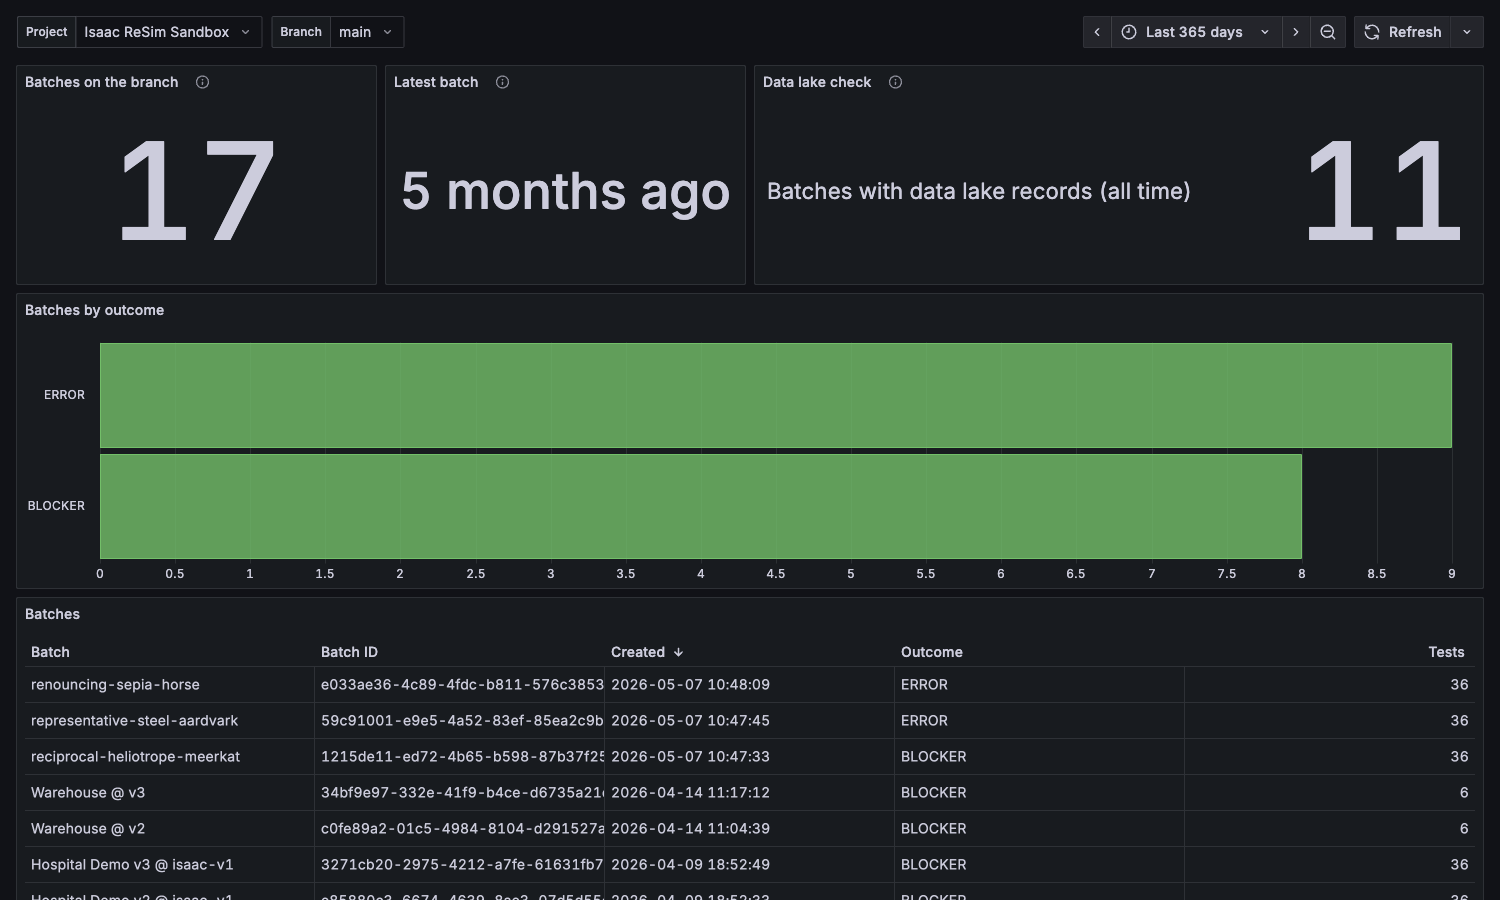
Task: Click the Batches on the branch panel title
Action: pos(102,82)
